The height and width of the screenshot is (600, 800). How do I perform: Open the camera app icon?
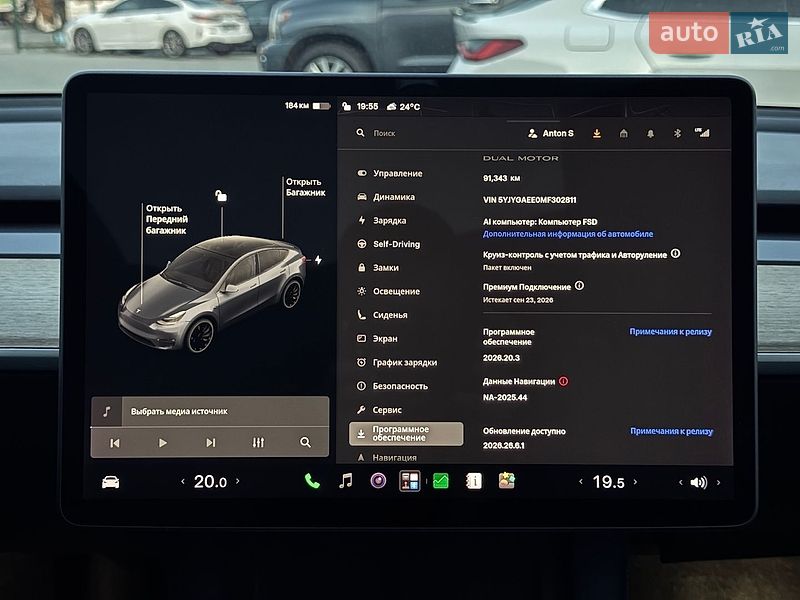point(378,481)
